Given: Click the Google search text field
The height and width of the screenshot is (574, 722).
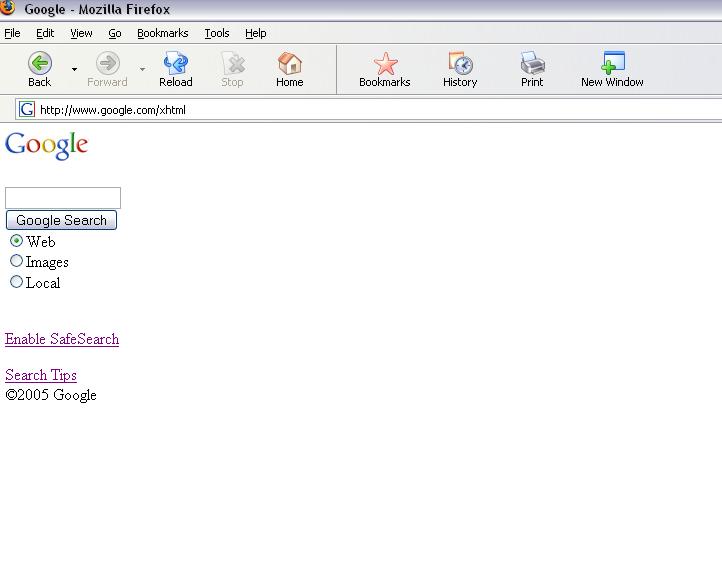Looking at the screenshot, I should [63, 198].
